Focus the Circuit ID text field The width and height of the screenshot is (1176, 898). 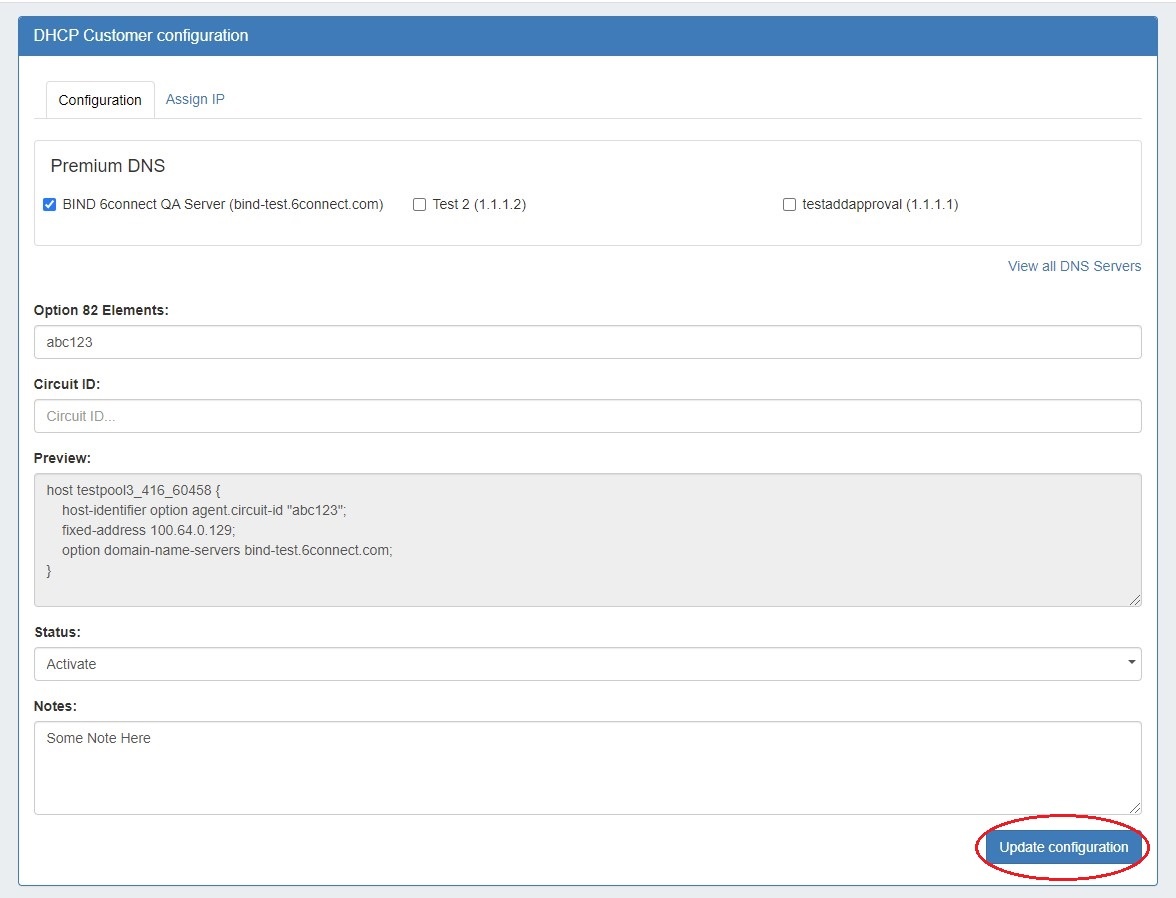[587, 416]
